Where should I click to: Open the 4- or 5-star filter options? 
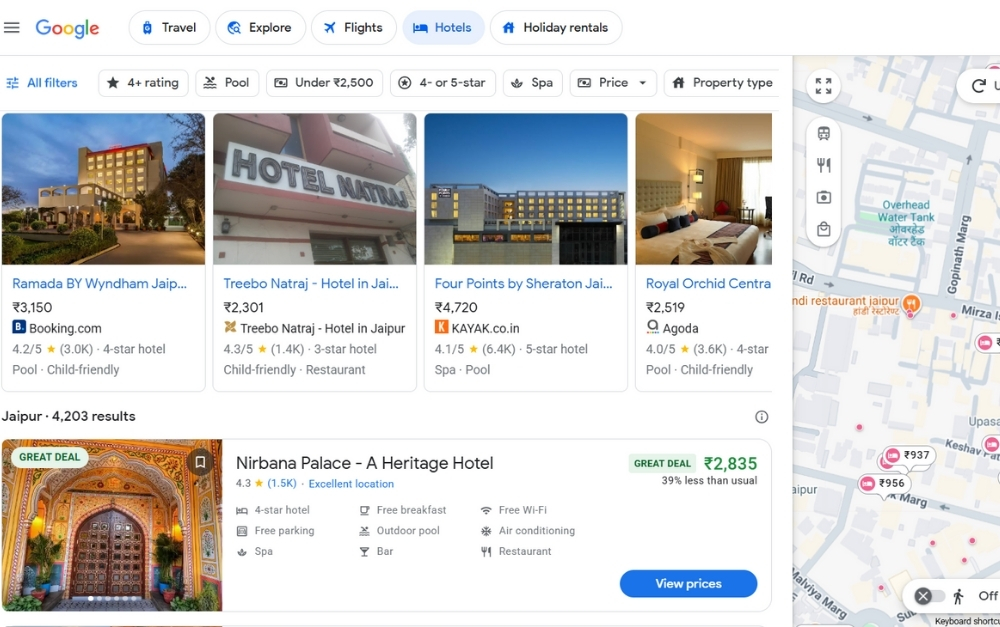click(443, 82)
